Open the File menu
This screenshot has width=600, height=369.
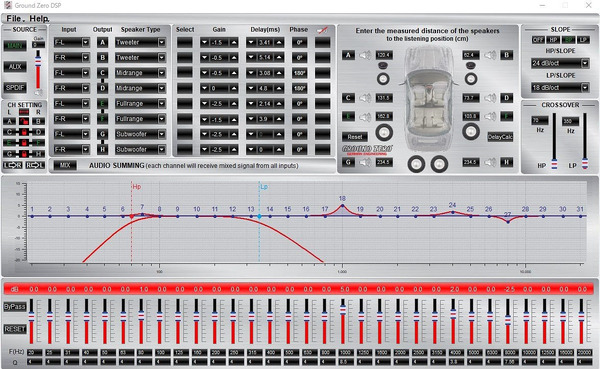point(14,18)
